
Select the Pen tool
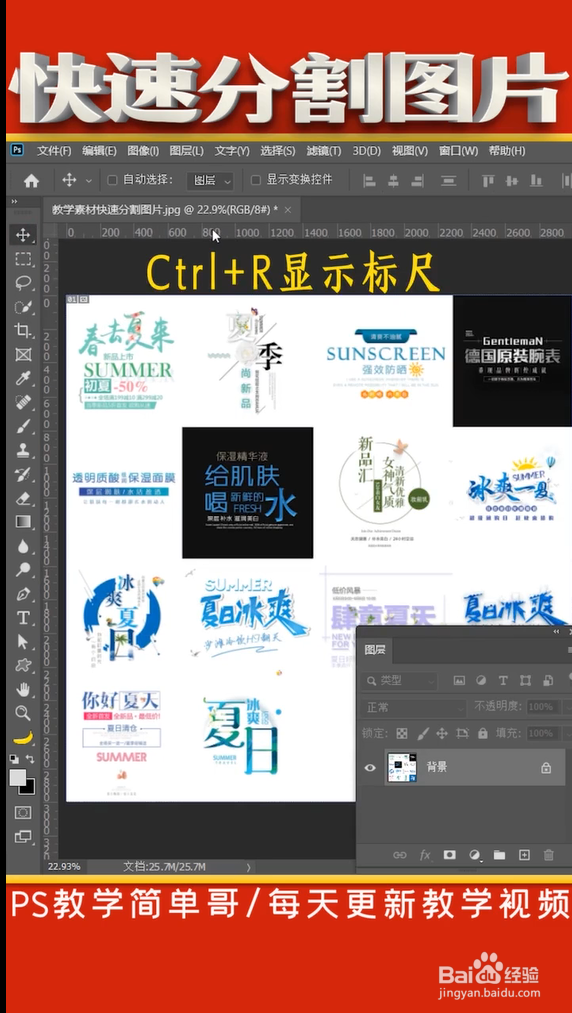[x=23, y=594]
